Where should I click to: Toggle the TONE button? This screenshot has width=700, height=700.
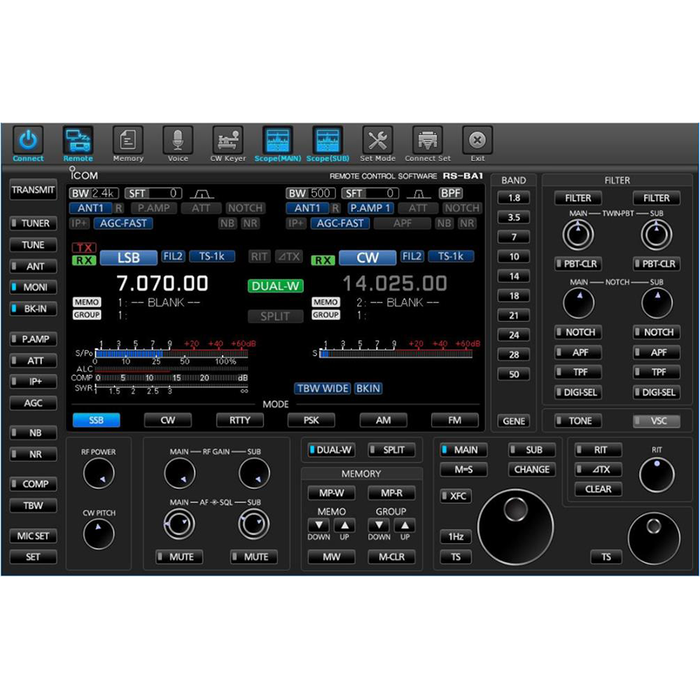(578, 421)
